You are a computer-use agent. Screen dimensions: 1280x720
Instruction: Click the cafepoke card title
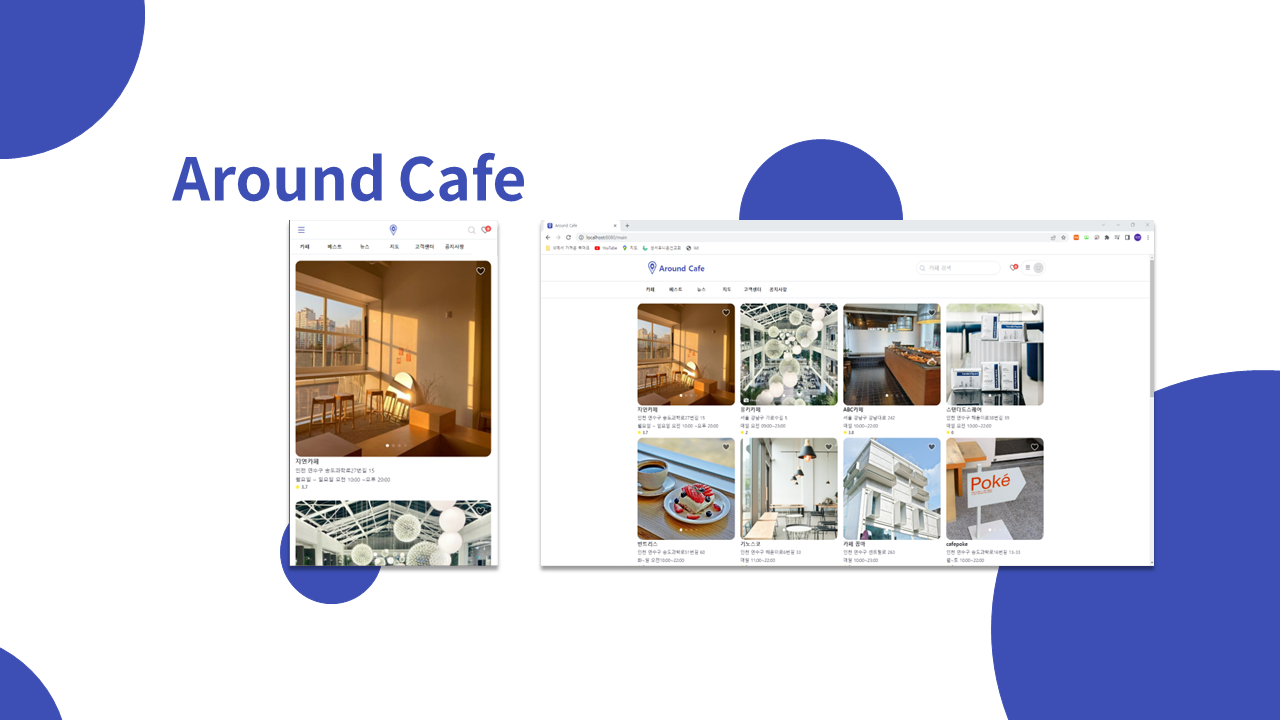click(x=957, y=544)
